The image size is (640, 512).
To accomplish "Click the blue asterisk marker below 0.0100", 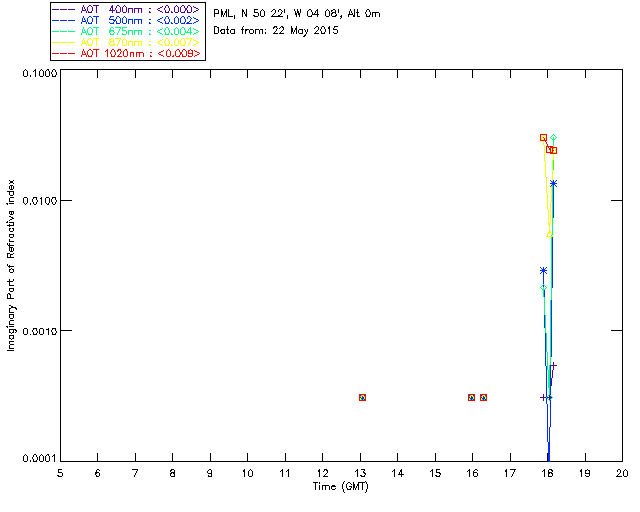I will 543,270.
